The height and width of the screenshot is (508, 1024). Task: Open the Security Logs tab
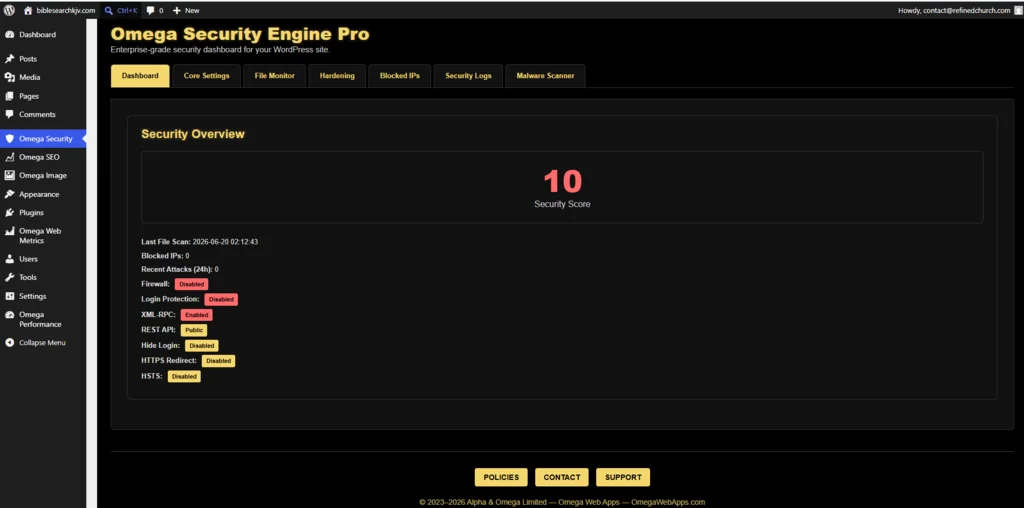[468, 76]
